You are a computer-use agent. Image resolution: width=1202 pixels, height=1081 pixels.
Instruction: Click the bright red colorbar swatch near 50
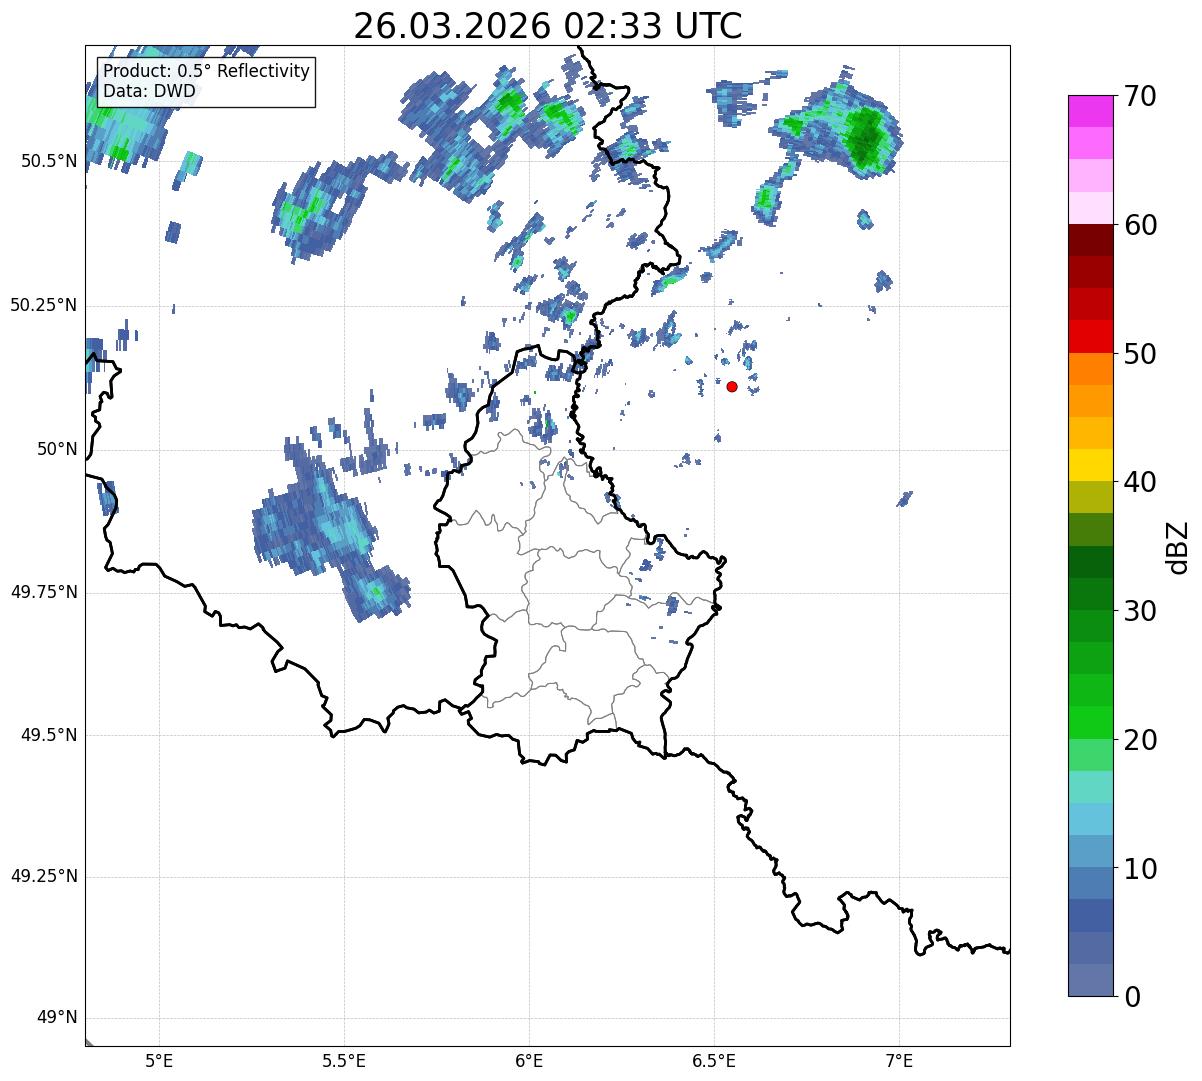[x=1089, y=336]
